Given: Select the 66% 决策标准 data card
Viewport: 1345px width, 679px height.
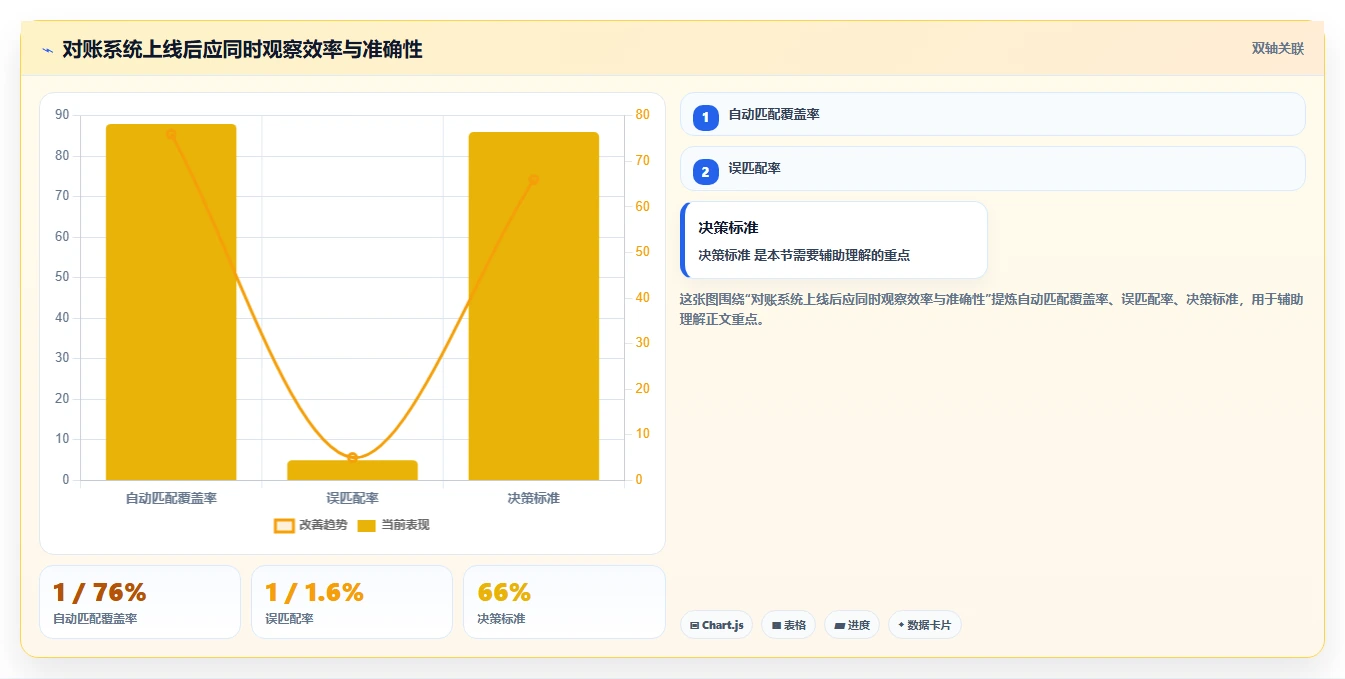Looking at the screenshot, I should (x=564, y=602).
